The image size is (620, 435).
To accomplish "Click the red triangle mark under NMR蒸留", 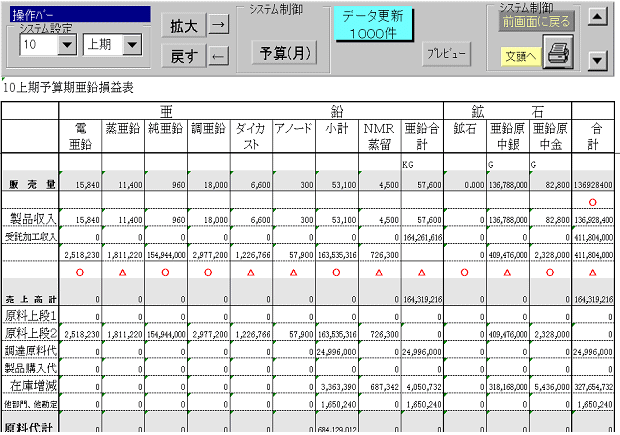I will [379, 272].
